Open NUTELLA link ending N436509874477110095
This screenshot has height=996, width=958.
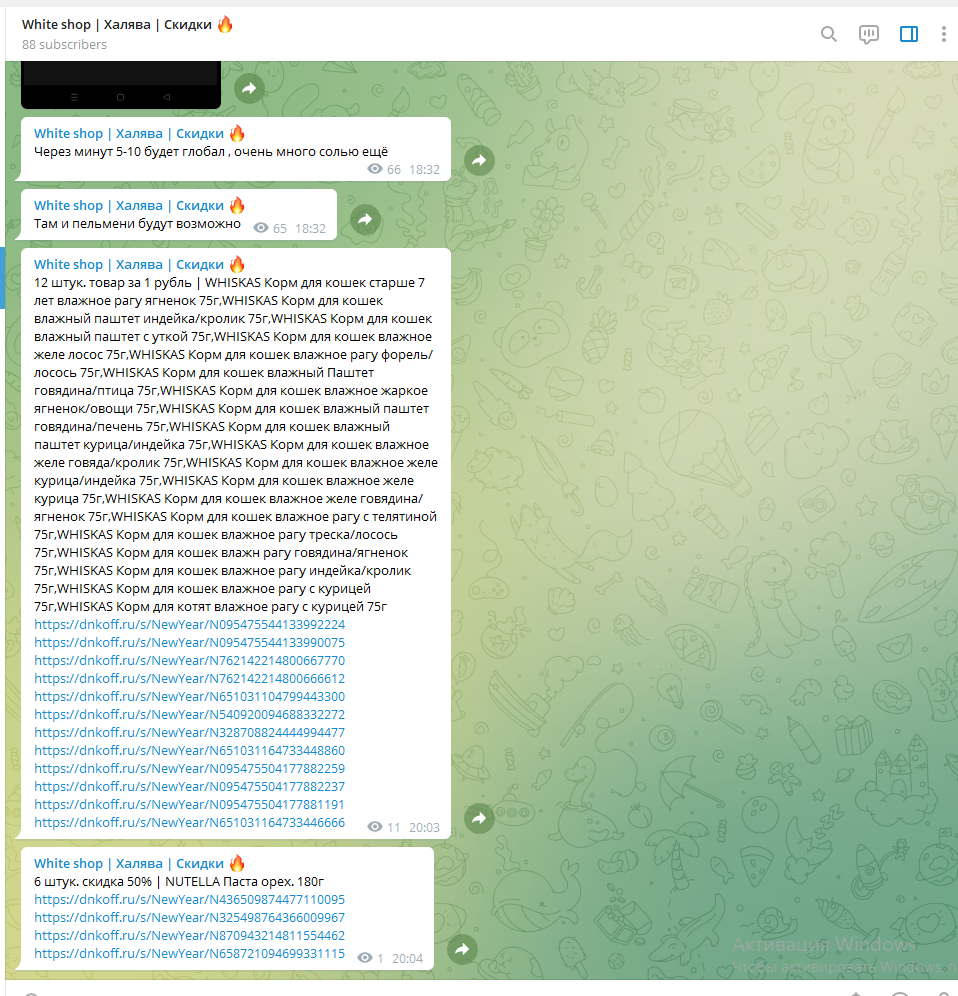[189, 899]
